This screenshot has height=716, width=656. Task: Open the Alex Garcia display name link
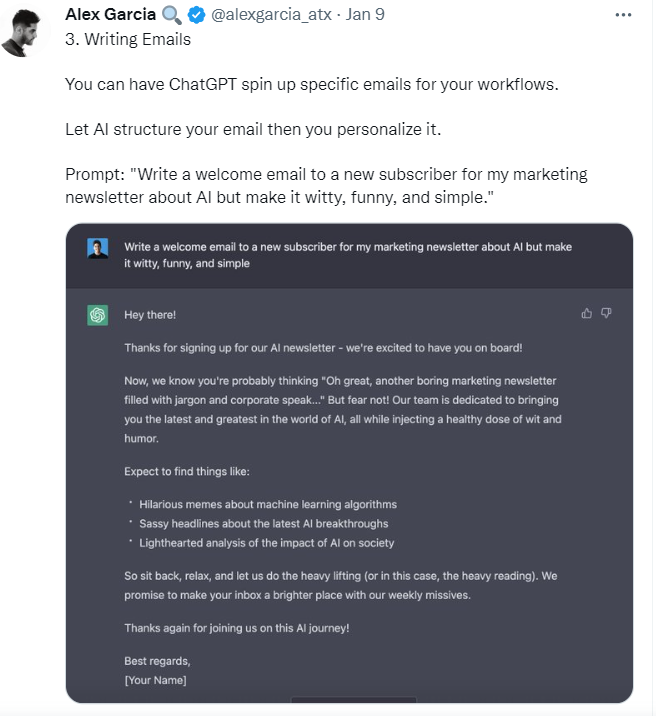(109, 16)
